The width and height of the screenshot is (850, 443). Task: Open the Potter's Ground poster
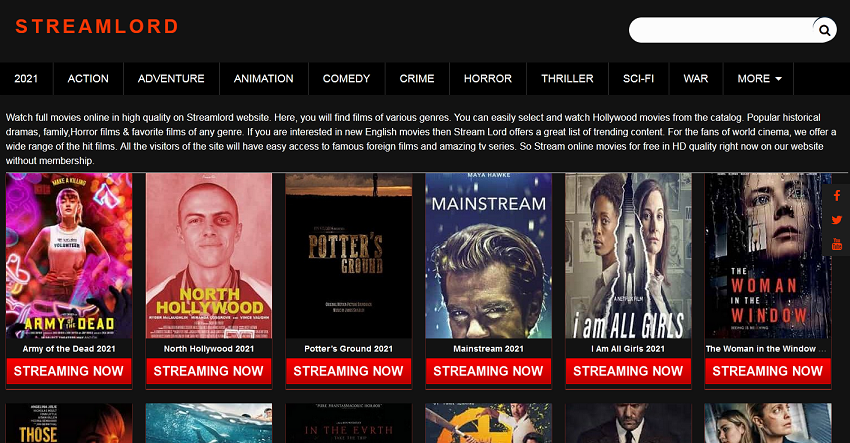349,255
